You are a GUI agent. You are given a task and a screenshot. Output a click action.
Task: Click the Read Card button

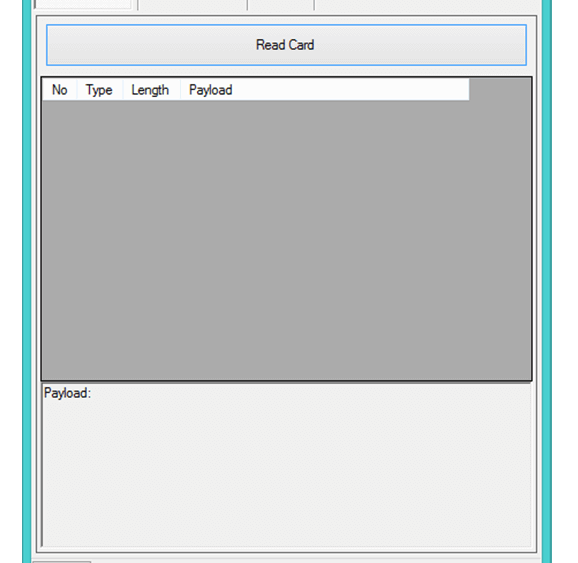coord(286,45)
